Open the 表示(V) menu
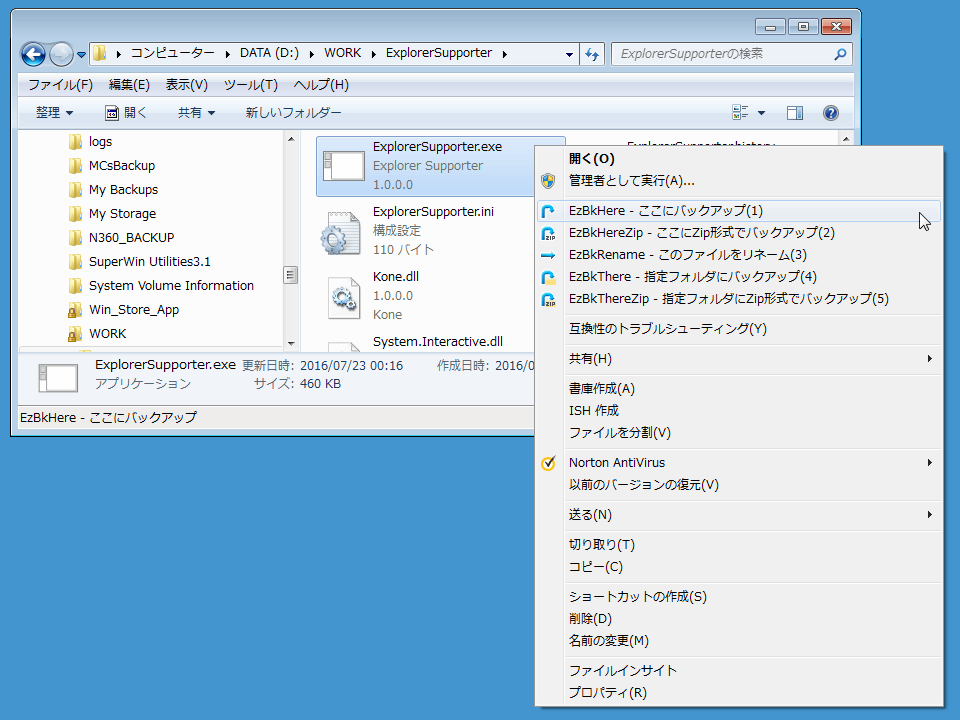 click(x=187, y=84)
